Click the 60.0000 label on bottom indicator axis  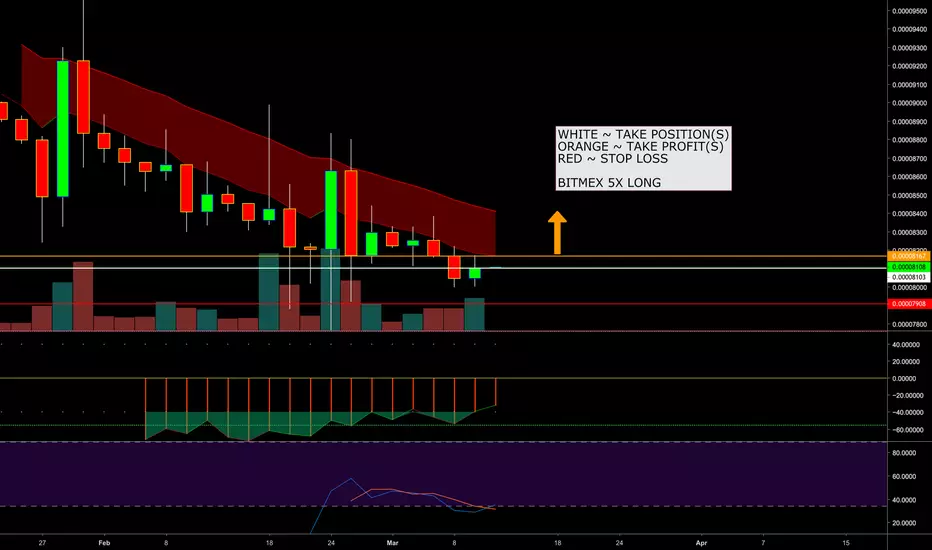coord(904,476)
